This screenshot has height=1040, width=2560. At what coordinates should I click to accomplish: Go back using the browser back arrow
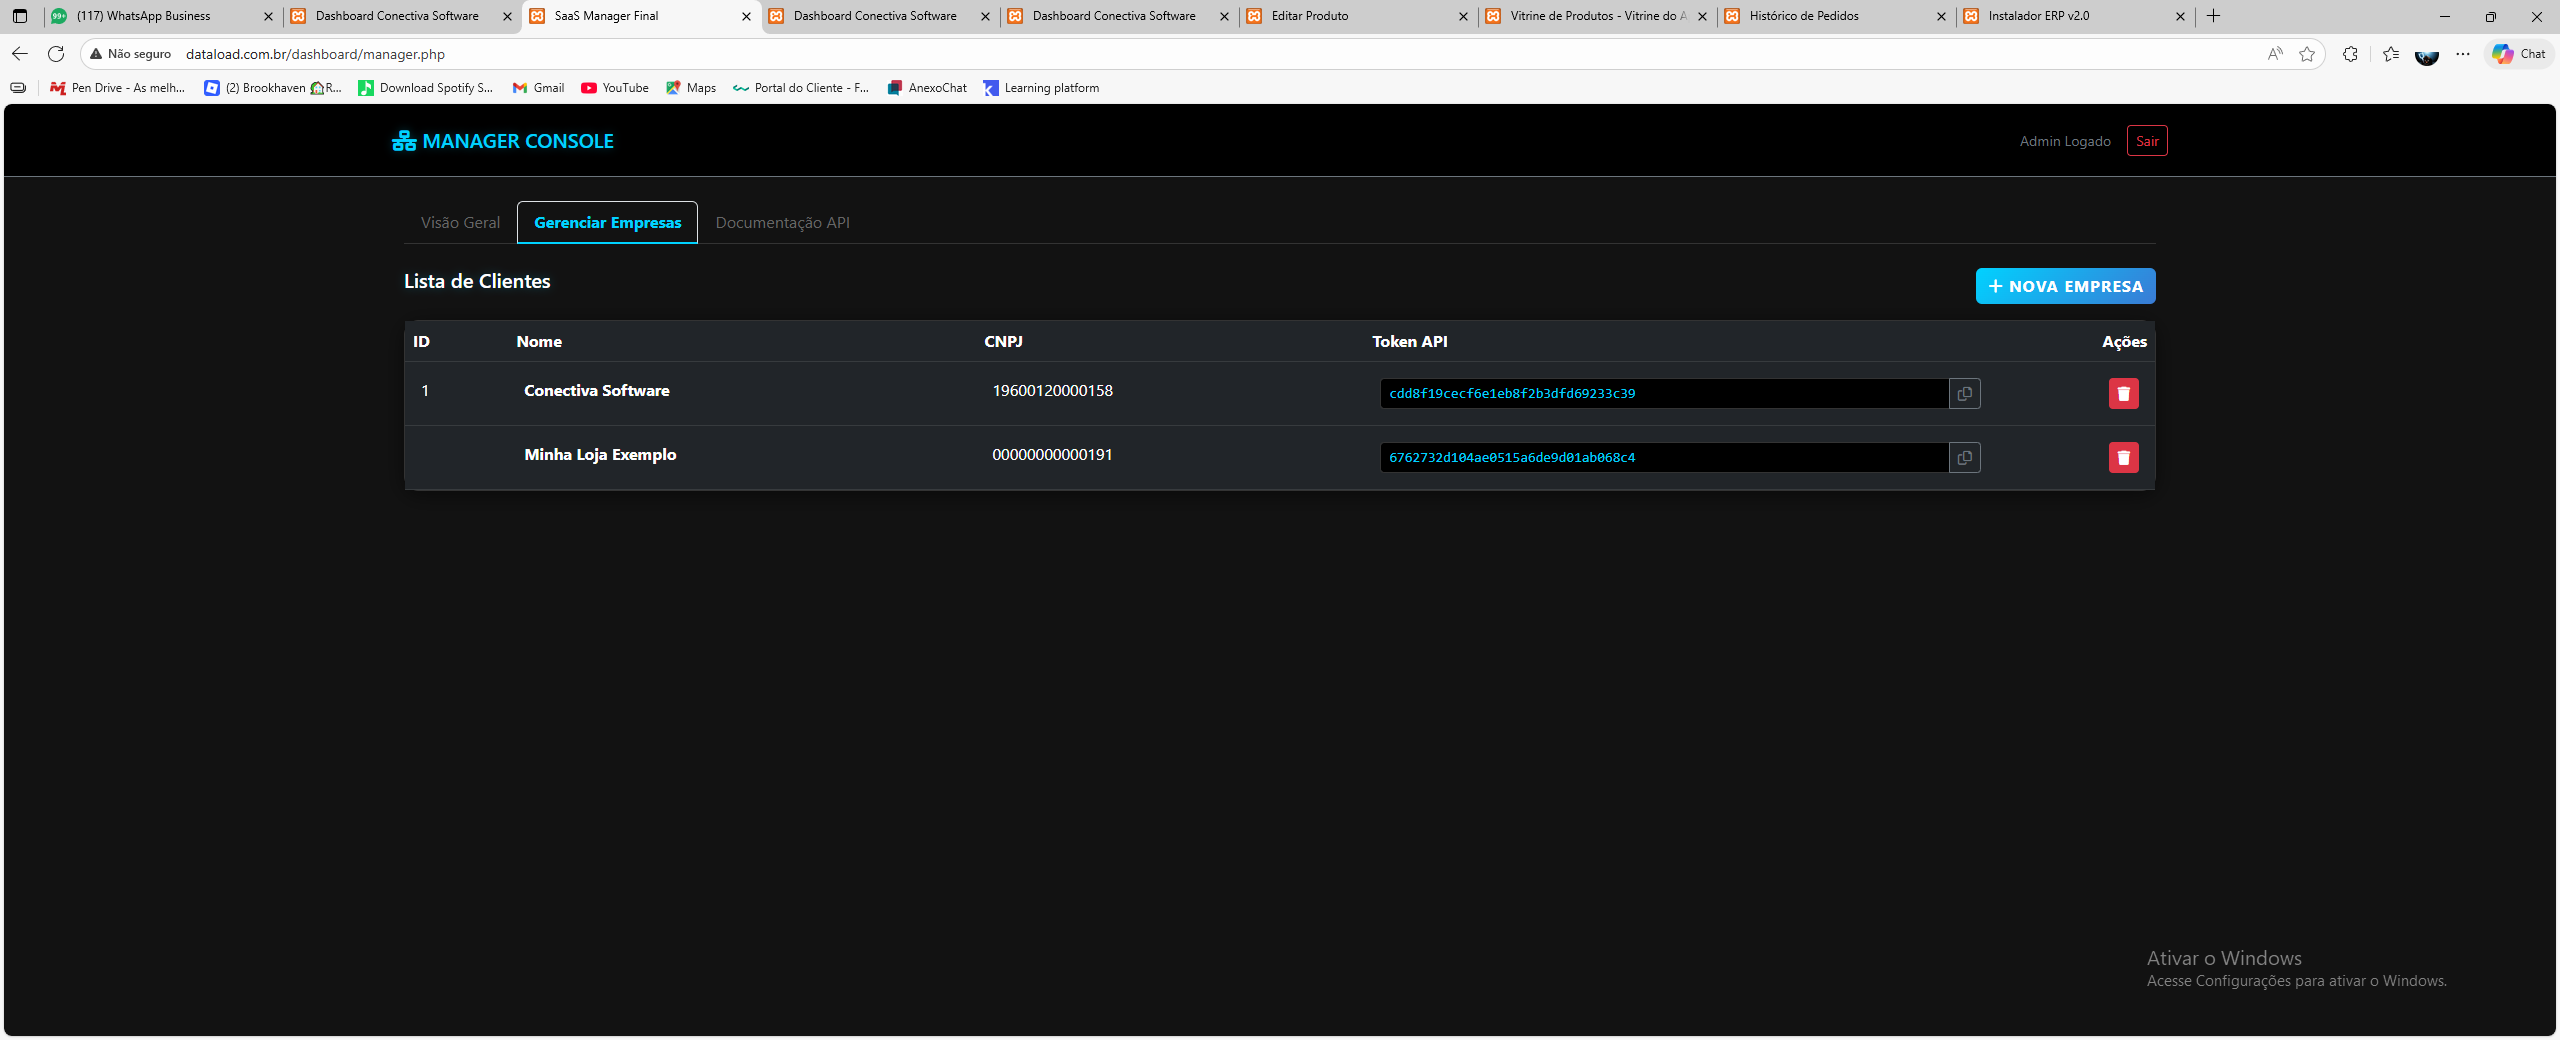pos(20,54)
